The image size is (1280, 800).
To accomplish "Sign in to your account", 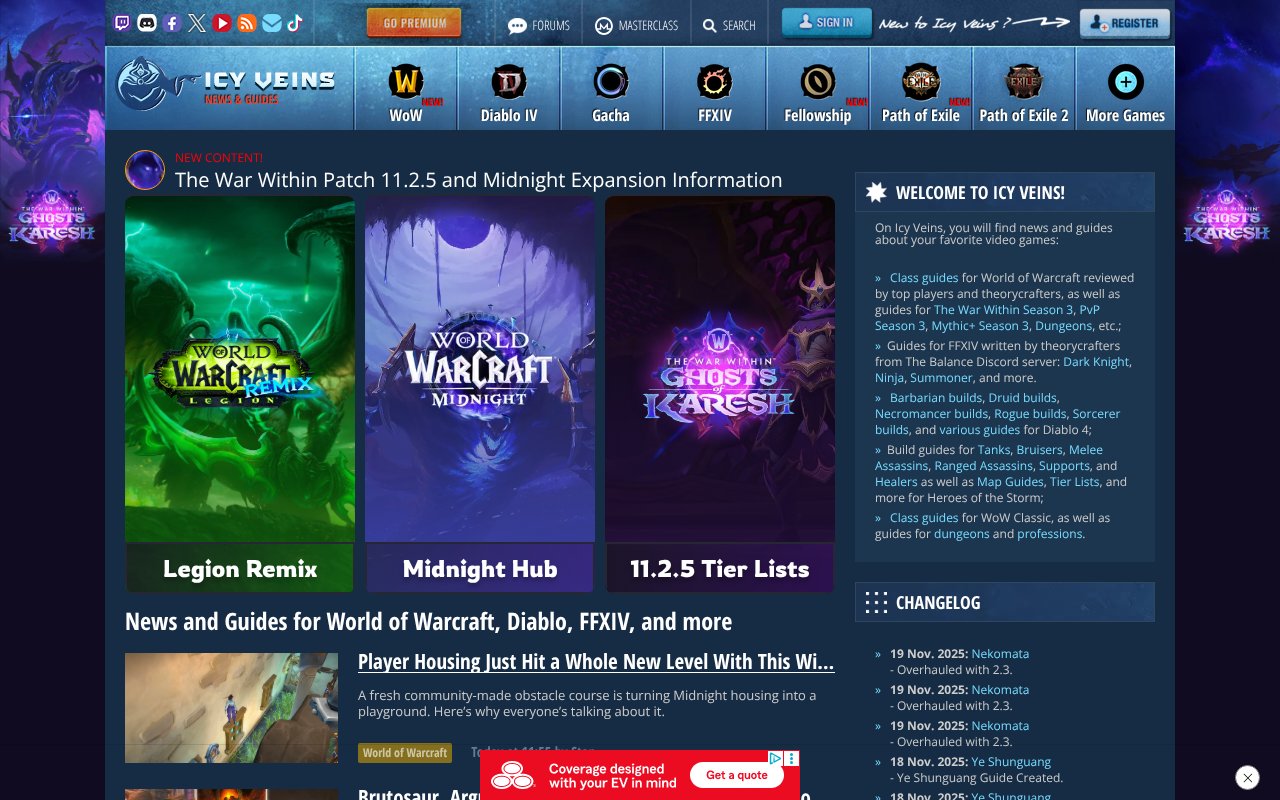I will pyautogui.click(x=826, y=20).
